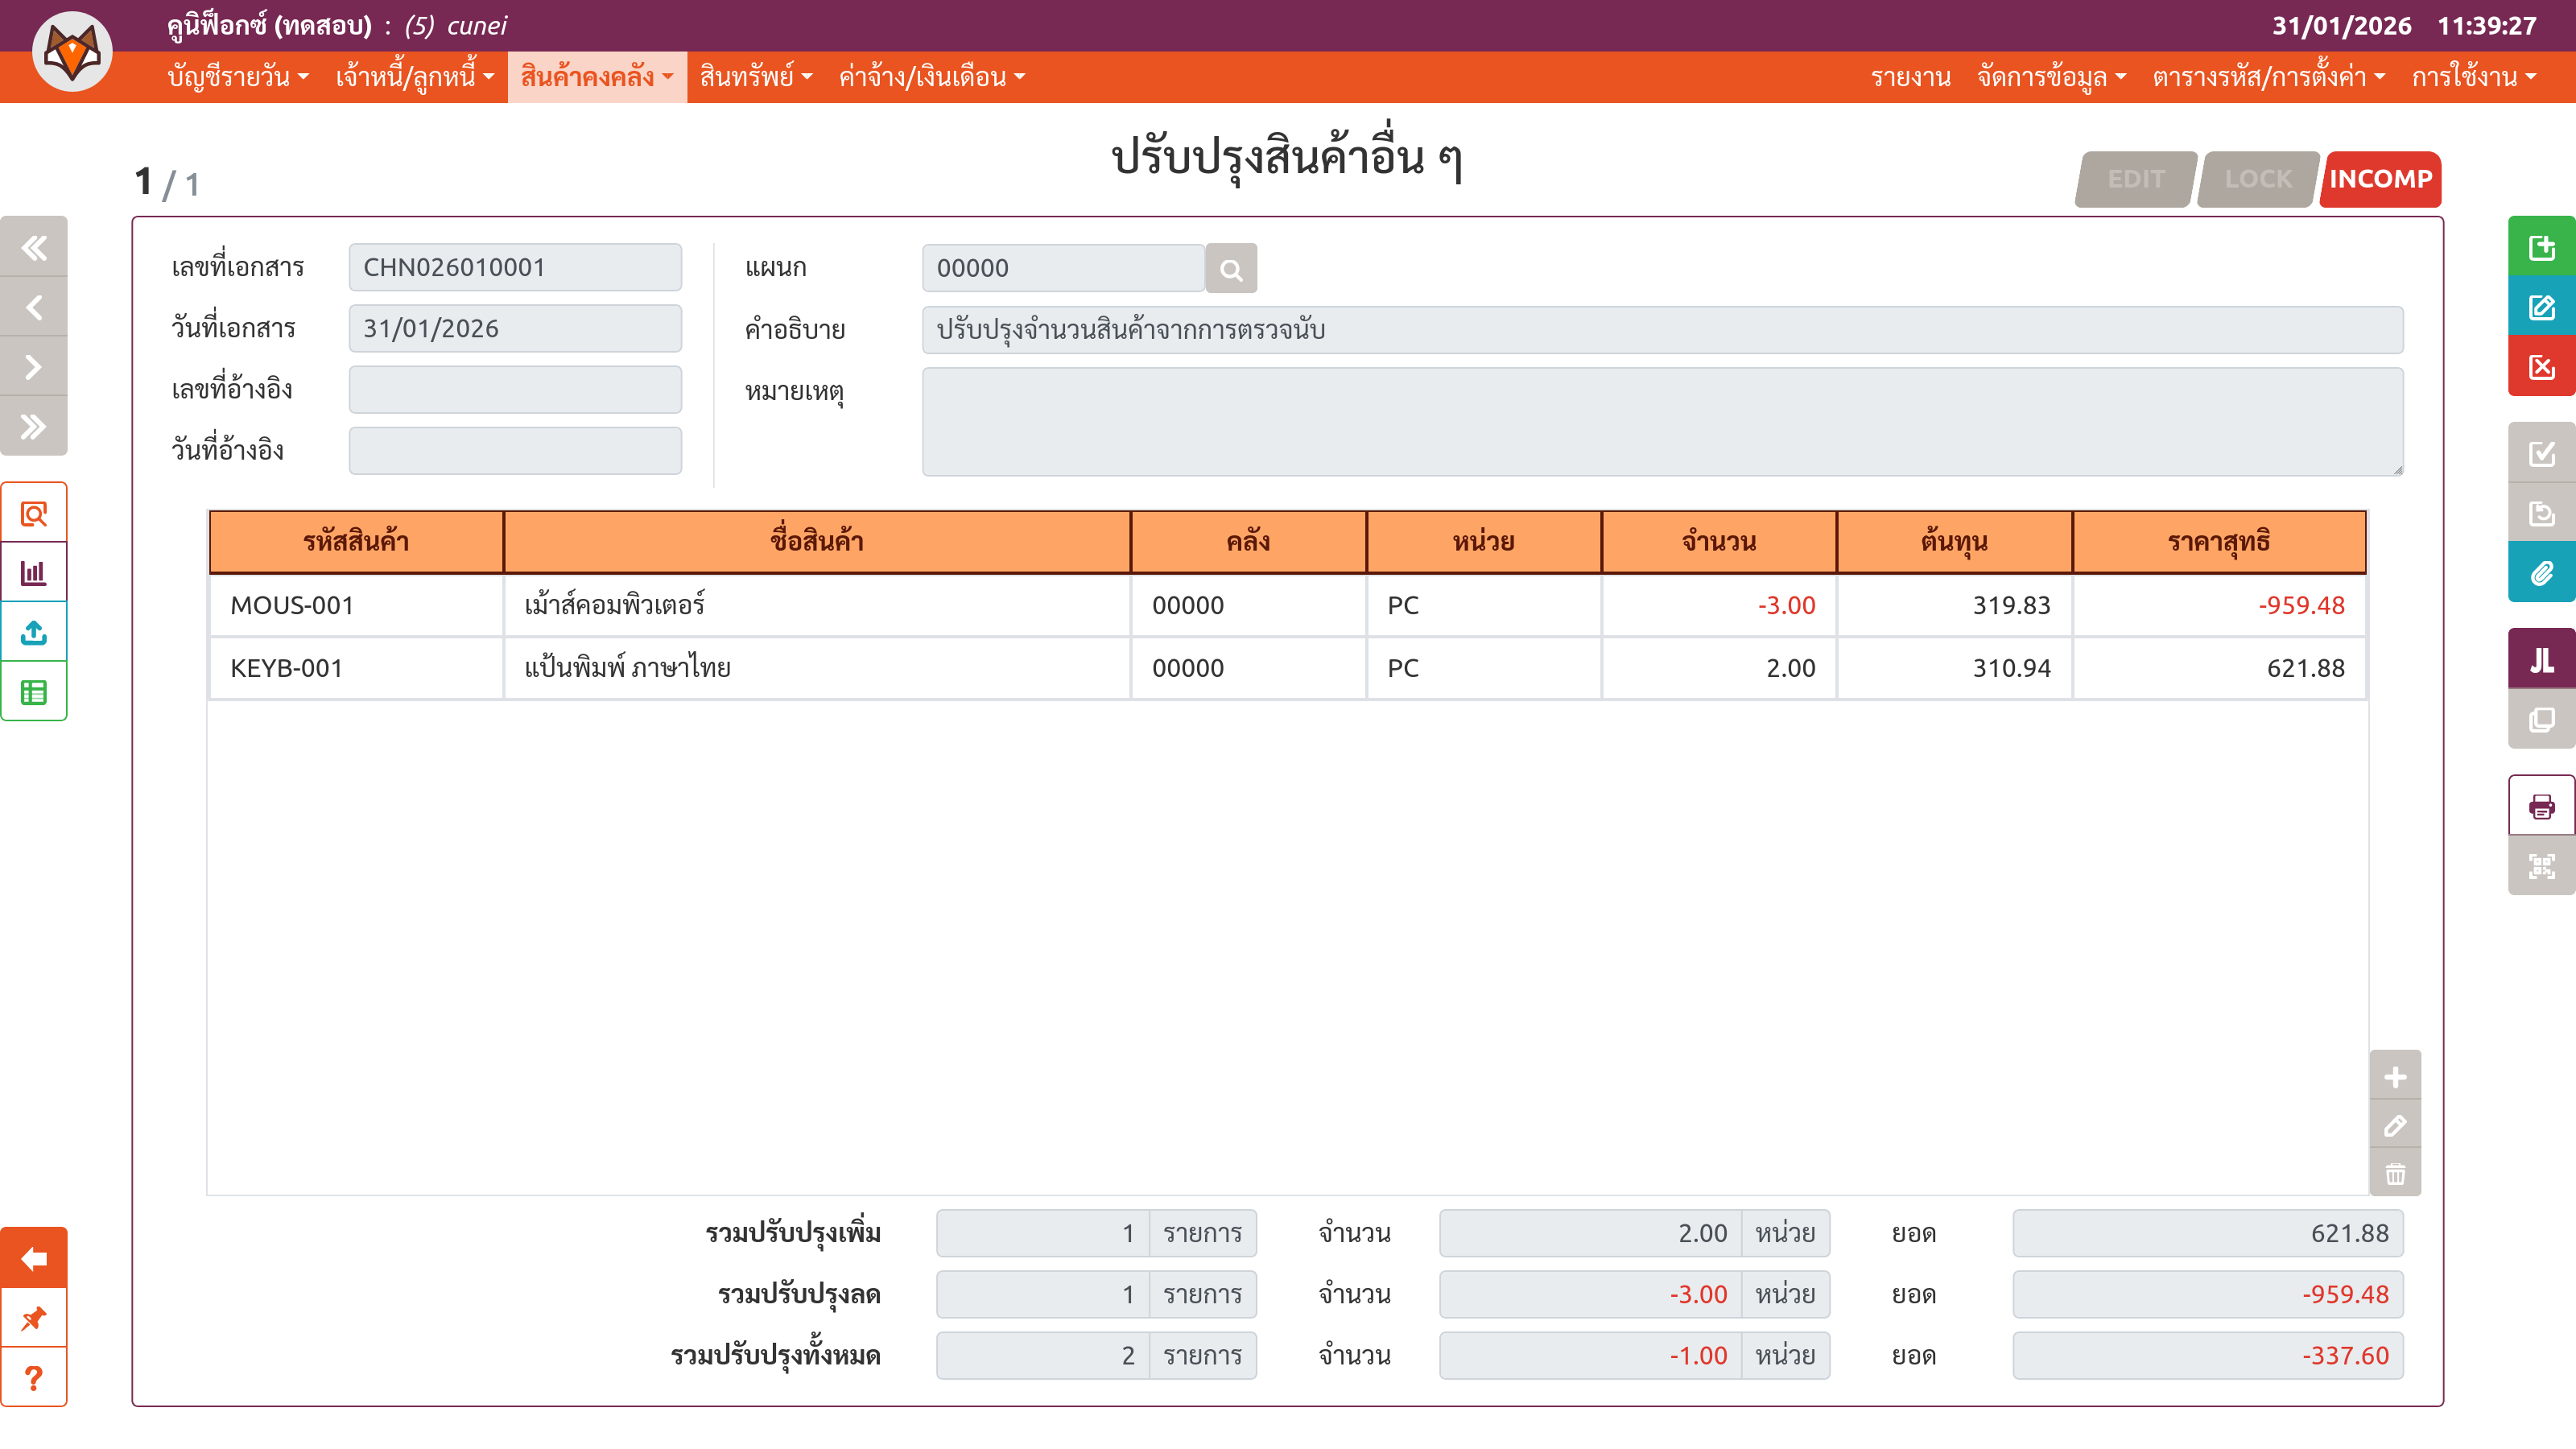The image size is (2576, 1449).
Task: Open the สินค้าคงคลัง menu
Action: click(597, 77)
